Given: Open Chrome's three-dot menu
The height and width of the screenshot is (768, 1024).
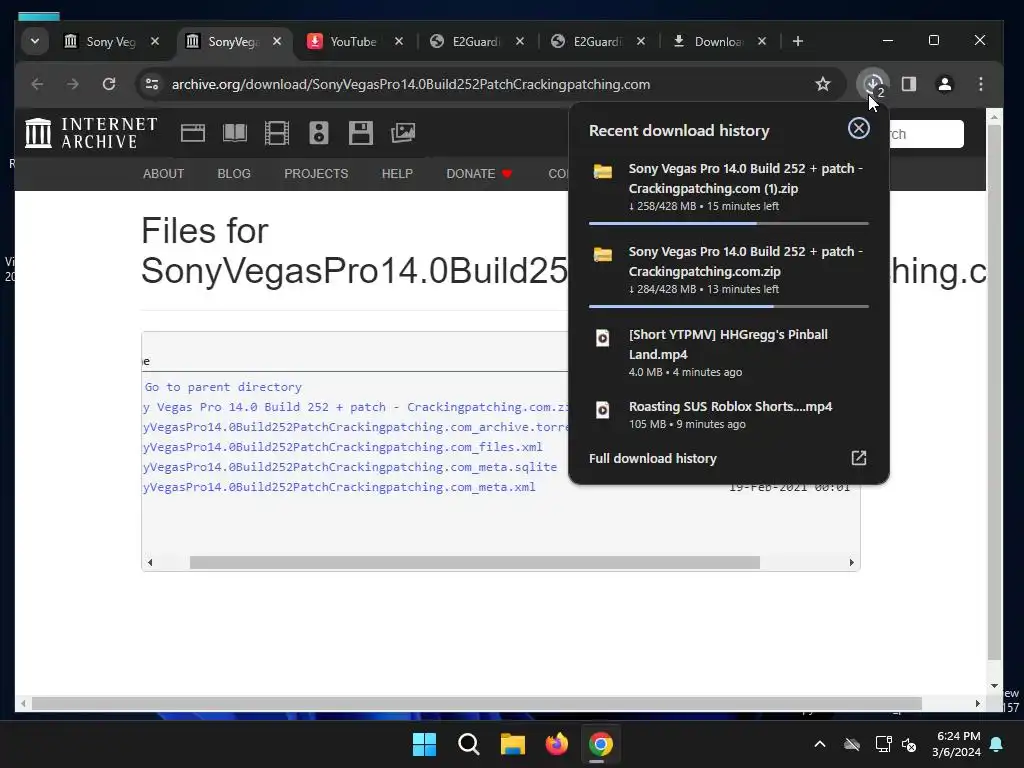Looking at the screenshot, I should [981, 84].
